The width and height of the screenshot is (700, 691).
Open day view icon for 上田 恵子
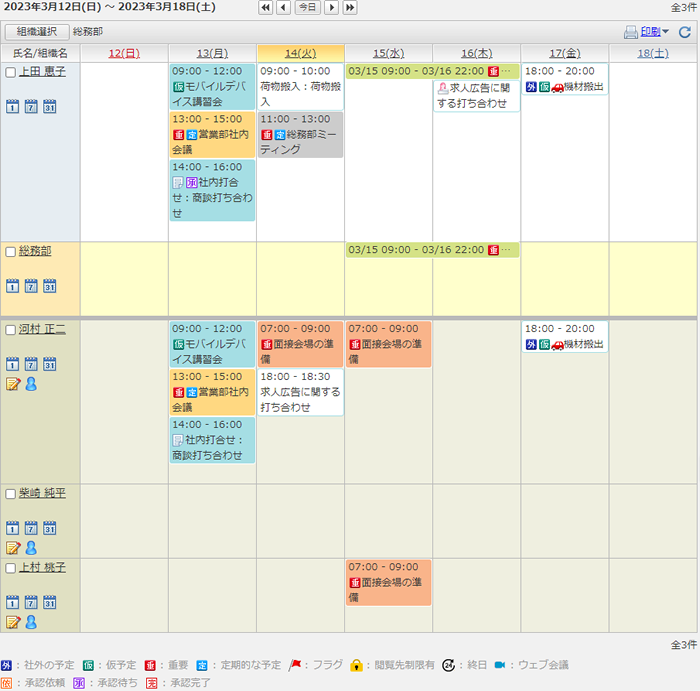pos(13,106)
